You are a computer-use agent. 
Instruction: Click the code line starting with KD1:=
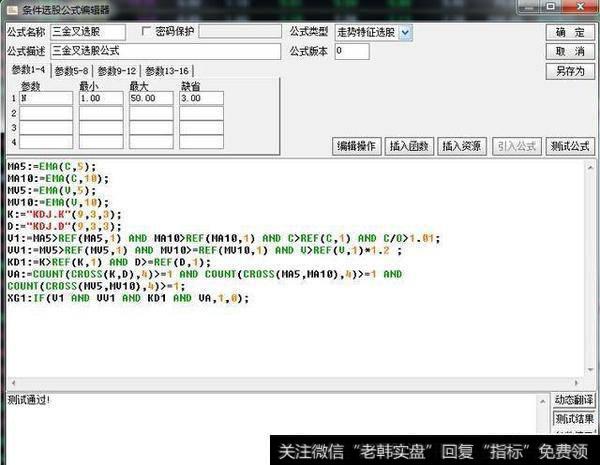(x=109, y=263)
